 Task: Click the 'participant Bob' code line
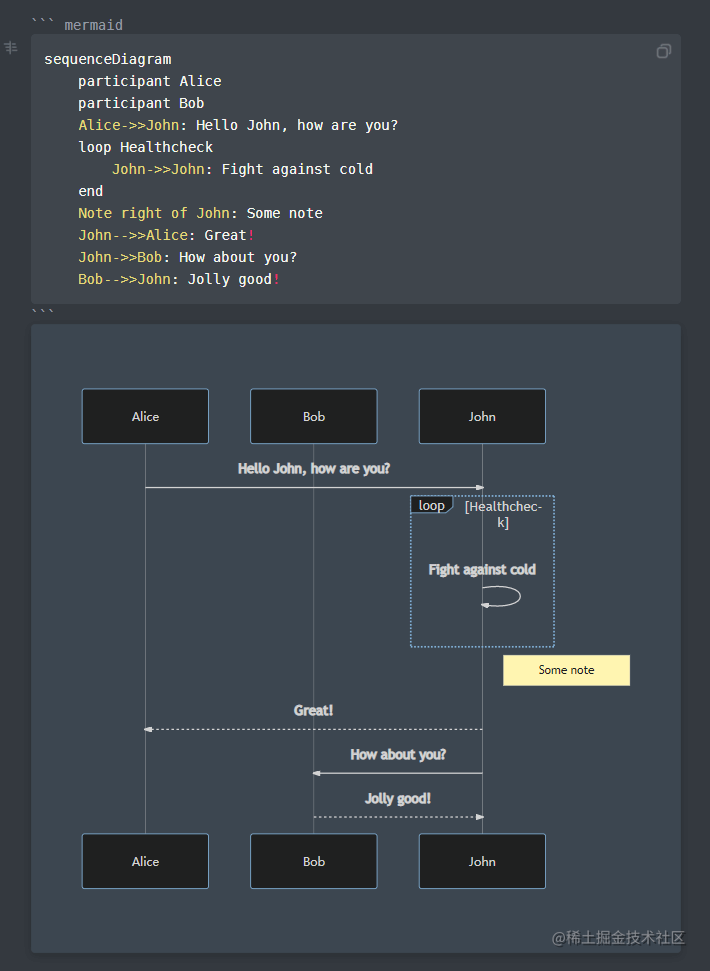click(x=141, y=103)
